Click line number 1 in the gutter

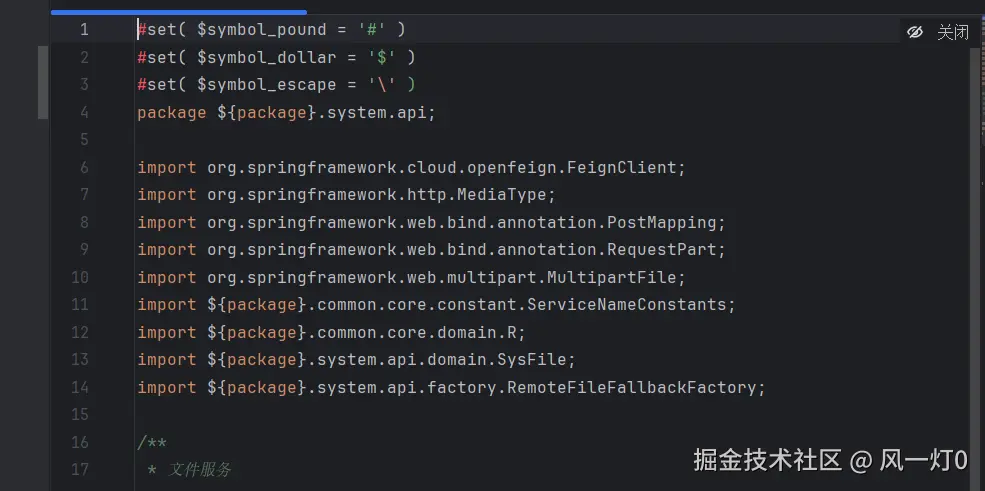tap(84, 30)
